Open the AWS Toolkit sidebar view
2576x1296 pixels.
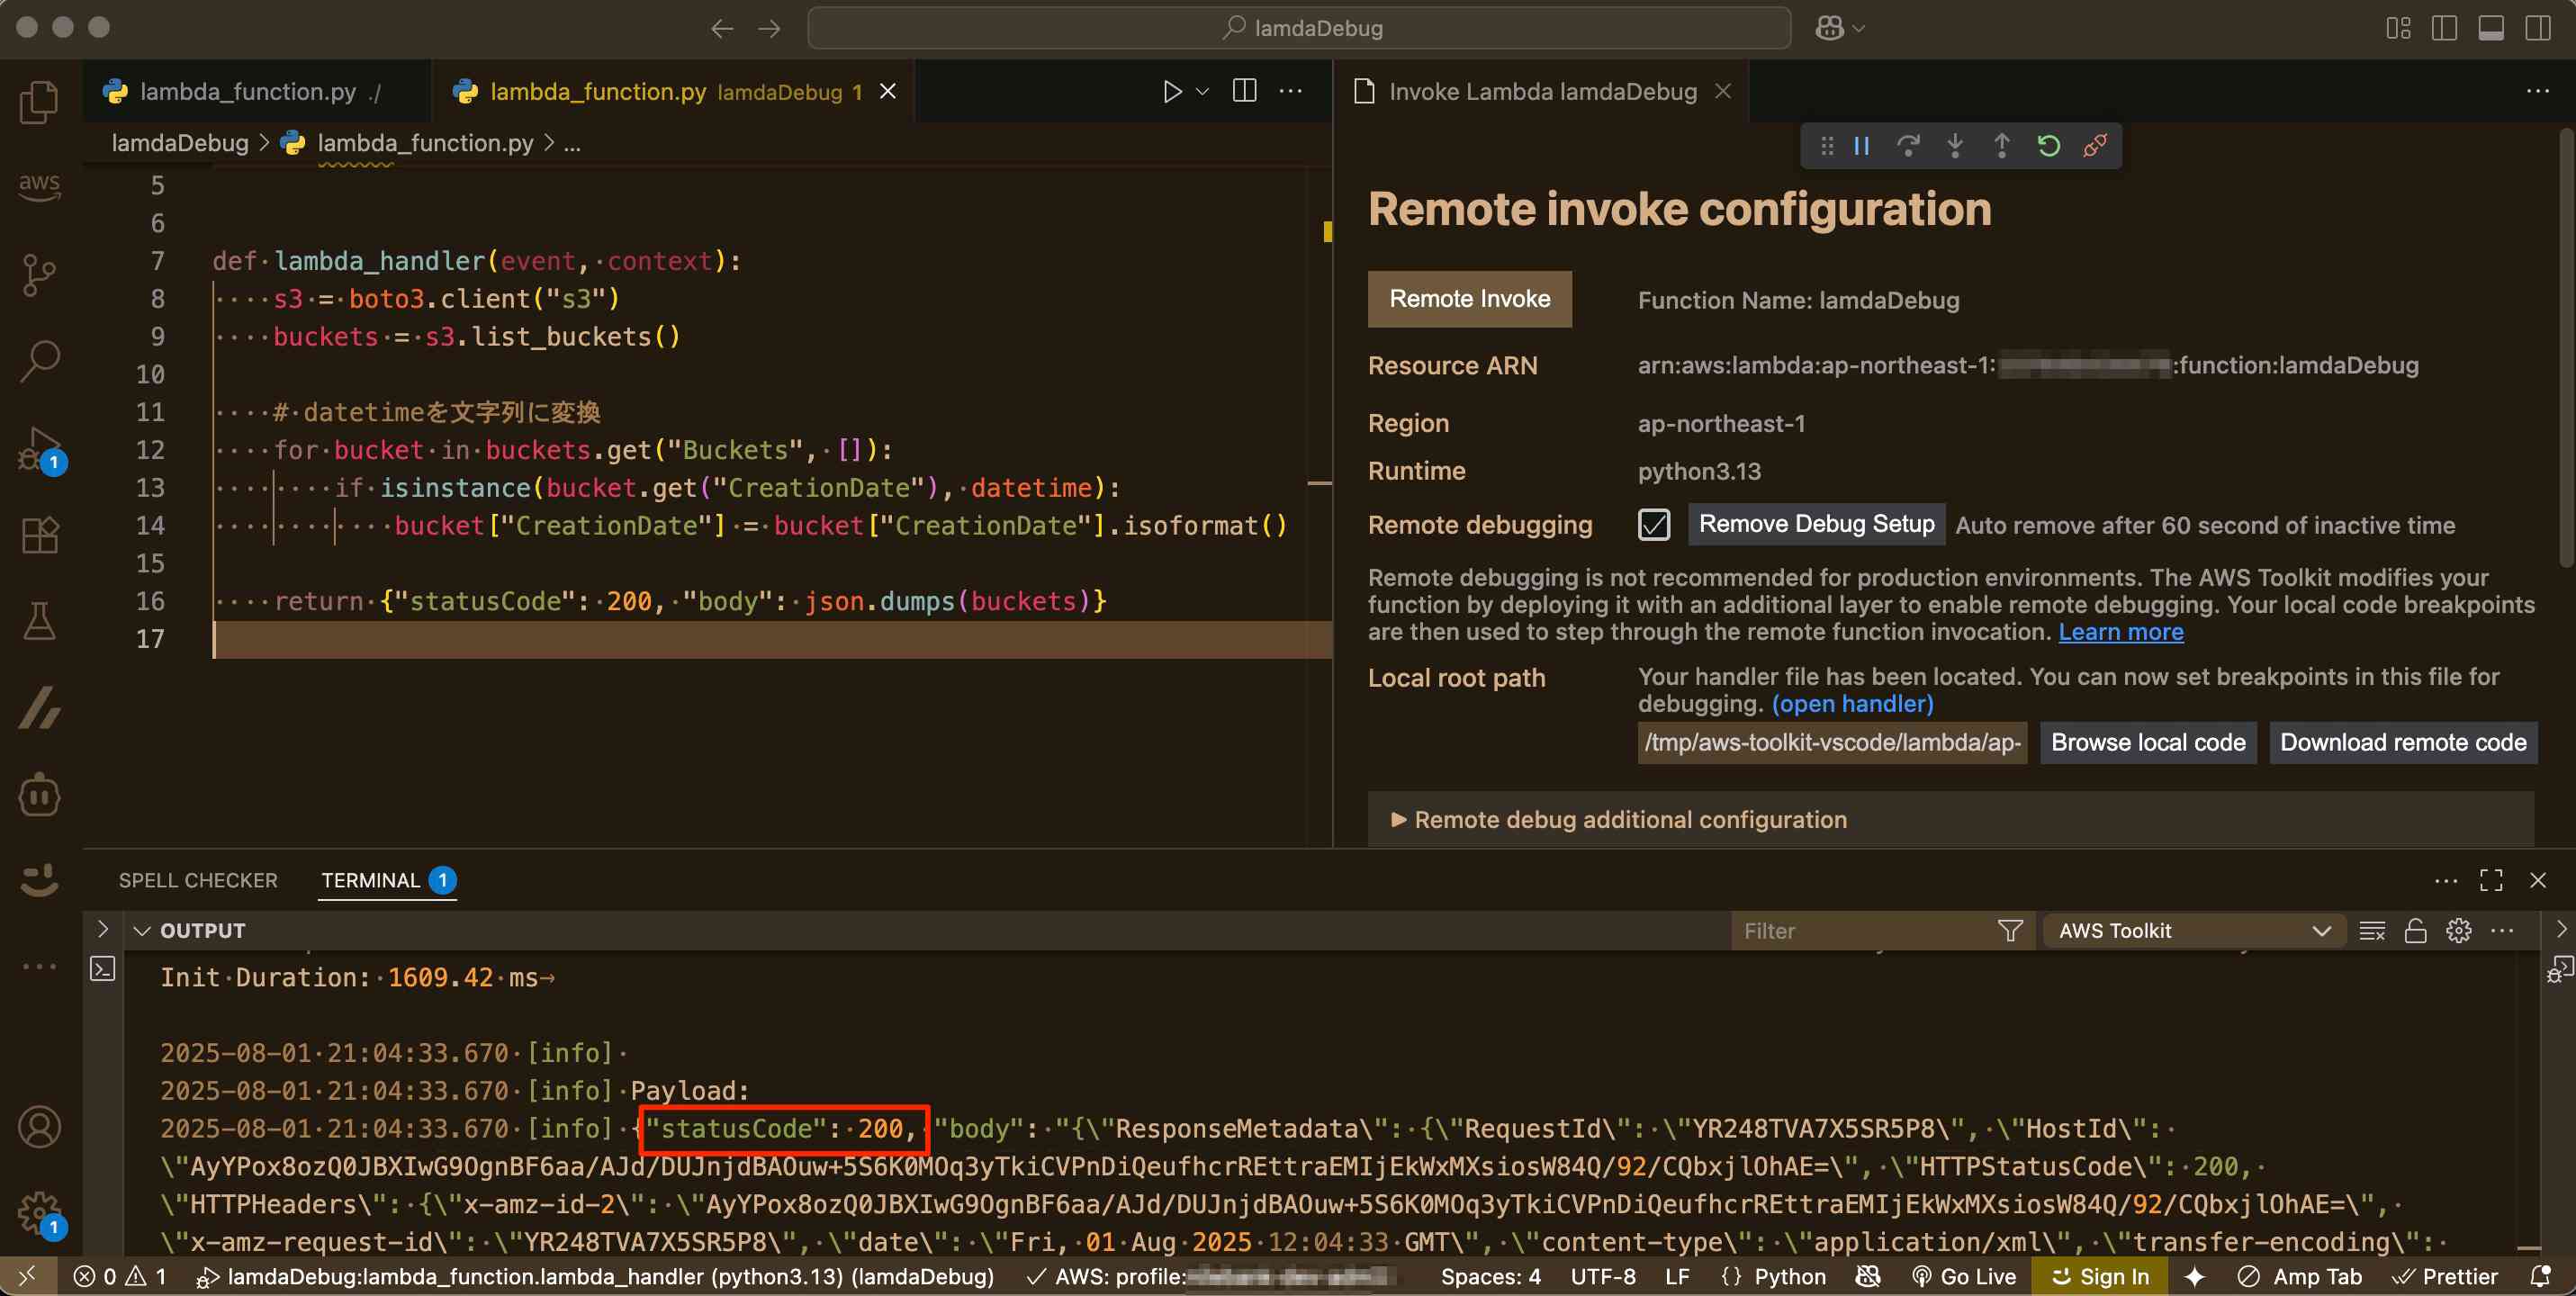click(39, 185)
